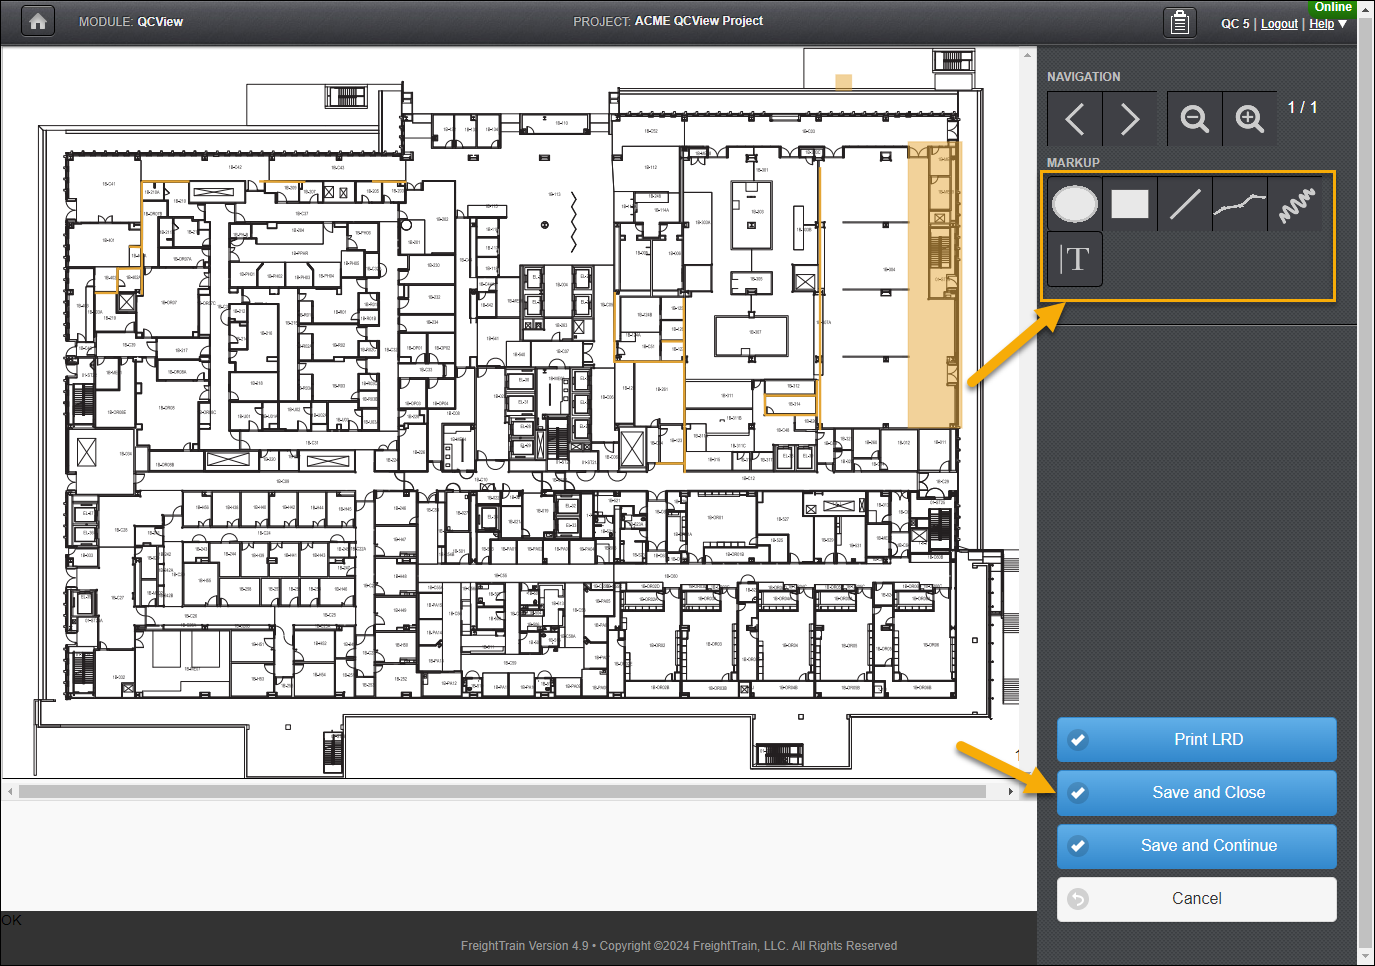The width and height of the screenshot is (1375, 966).
Task: Click the horizontal scrollbar under the drawing
Action: click(x=502, y=791)
